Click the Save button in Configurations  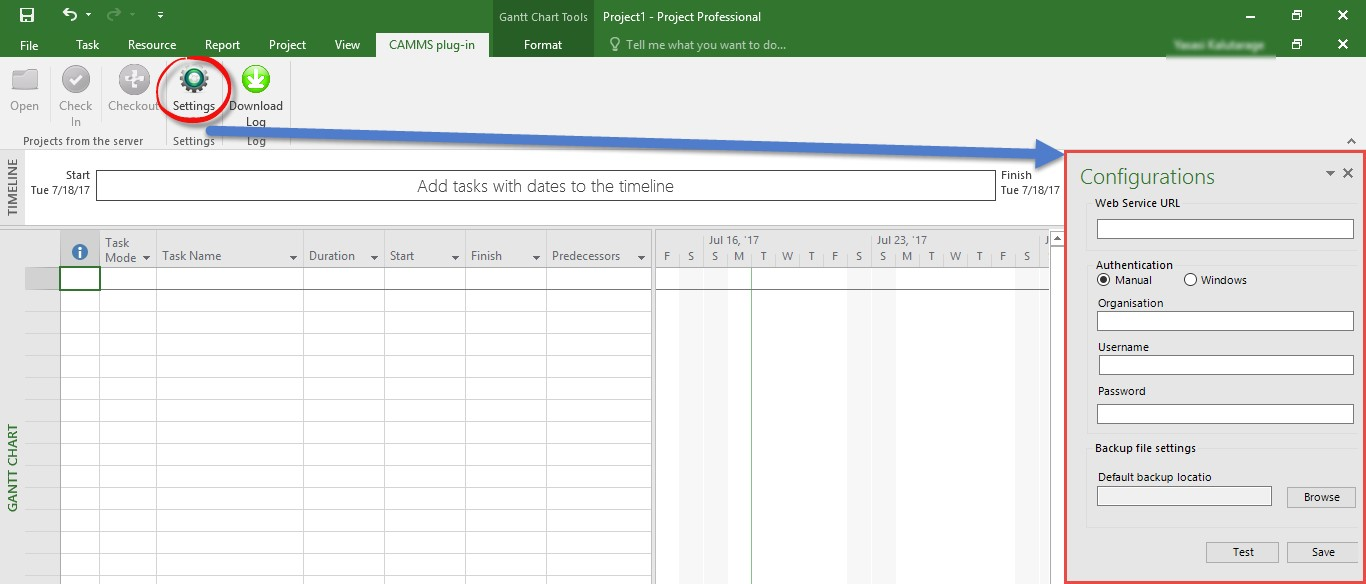pos(1323,552)
